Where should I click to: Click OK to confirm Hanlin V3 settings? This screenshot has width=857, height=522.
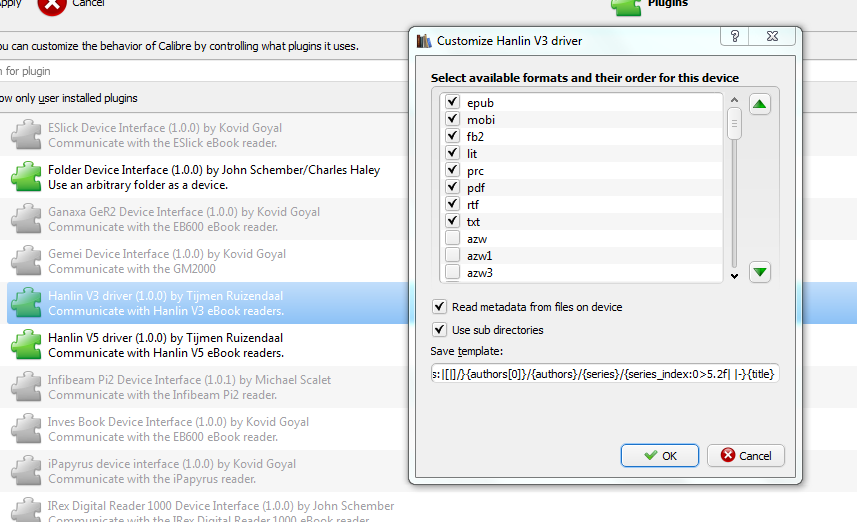click(660, 455)
